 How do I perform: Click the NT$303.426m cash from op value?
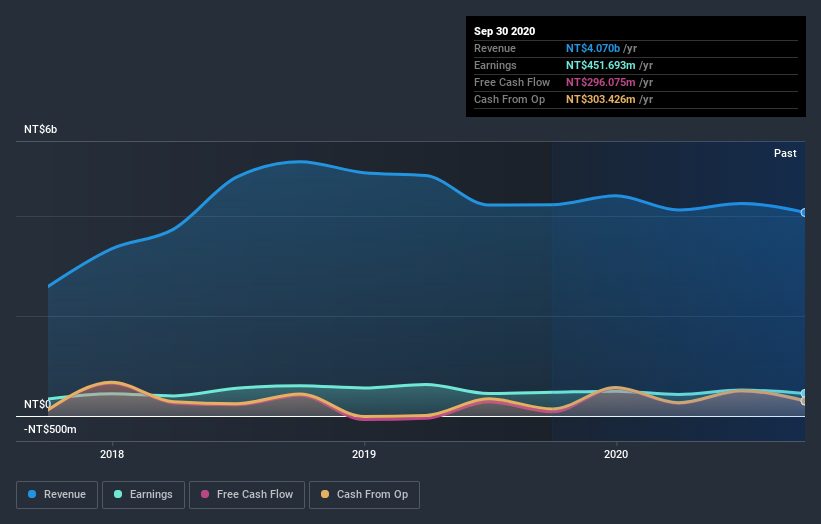(x=601, y=99)
